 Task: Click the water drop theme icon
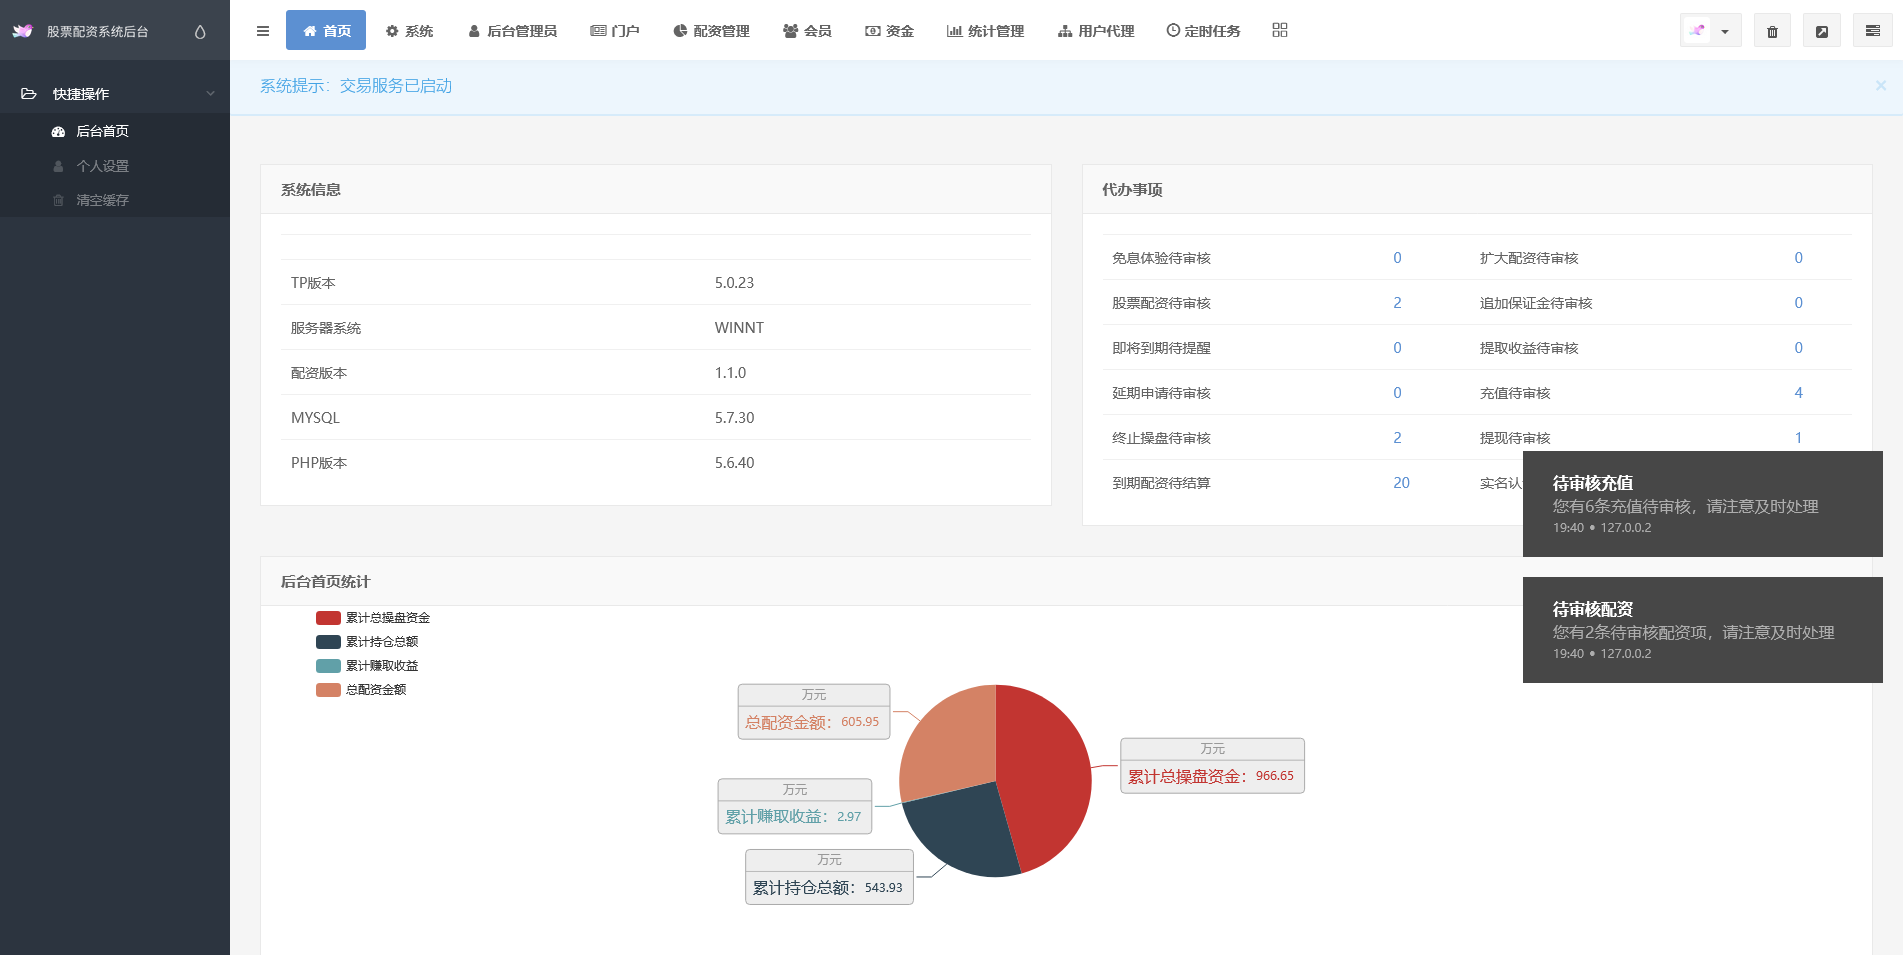tap(200, 32)
